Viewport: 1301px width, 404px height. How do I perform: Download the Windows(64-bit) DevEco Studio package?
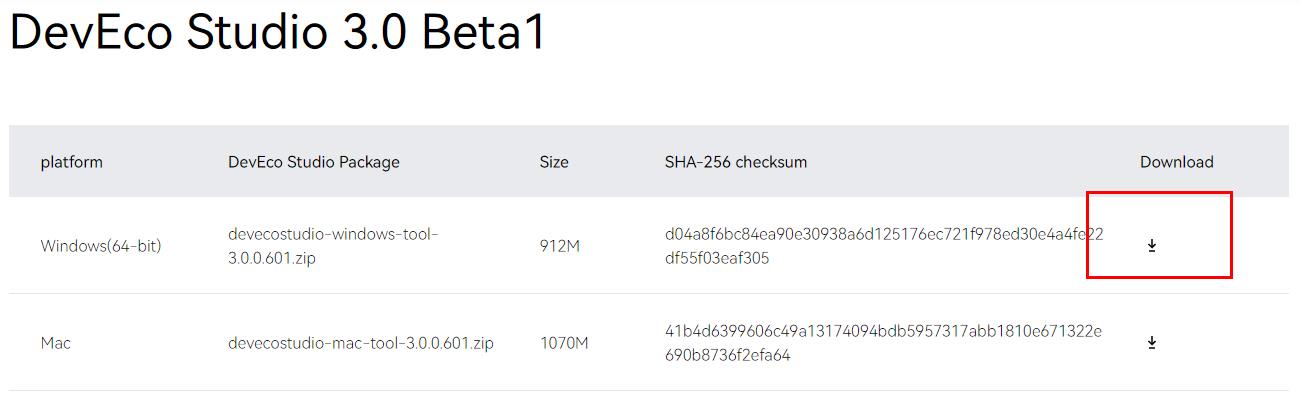coord(1152,245)
